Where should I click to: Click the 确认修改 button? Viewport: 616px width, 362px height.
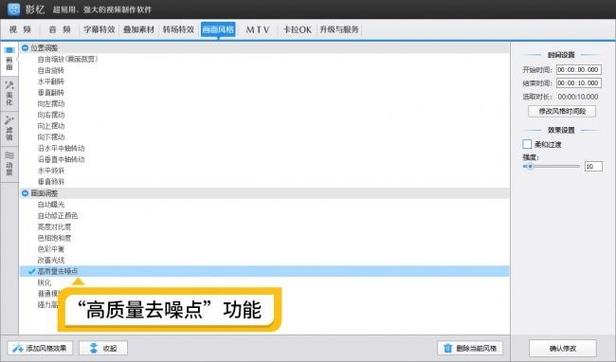point(563,348)
